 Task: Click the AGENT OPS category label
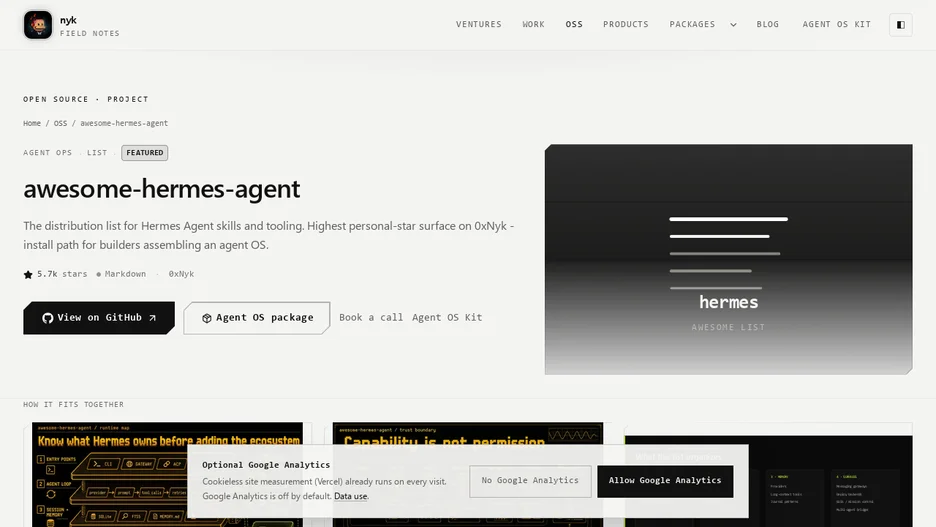click(48, 153)
